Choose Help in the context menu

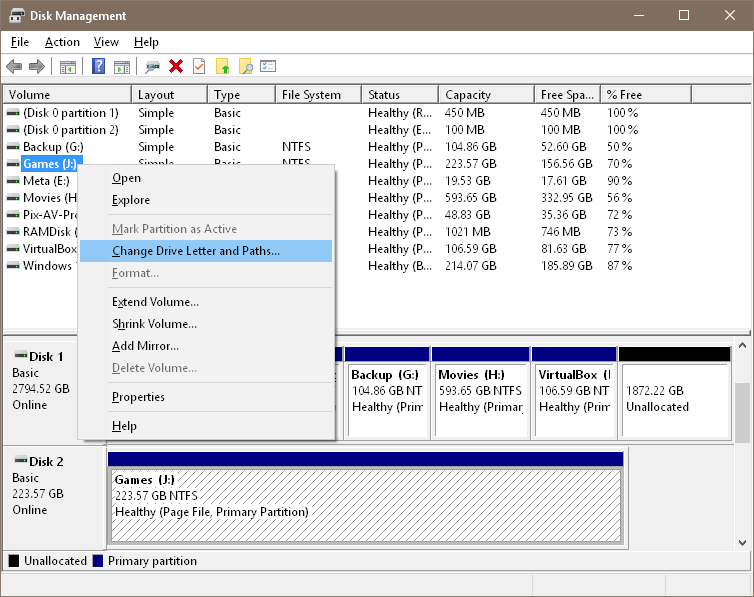click(x=206, y=426)
